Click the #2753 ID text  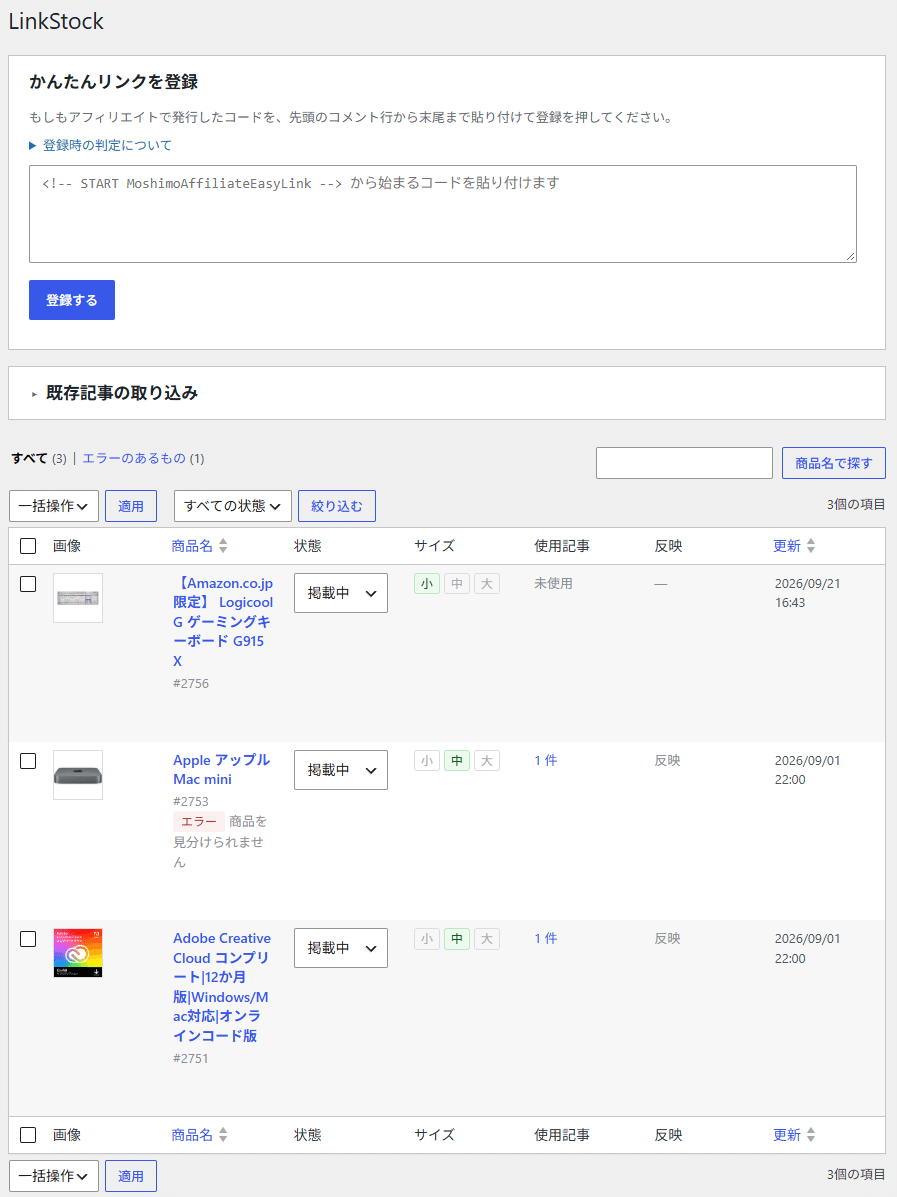tap(191, 802)
